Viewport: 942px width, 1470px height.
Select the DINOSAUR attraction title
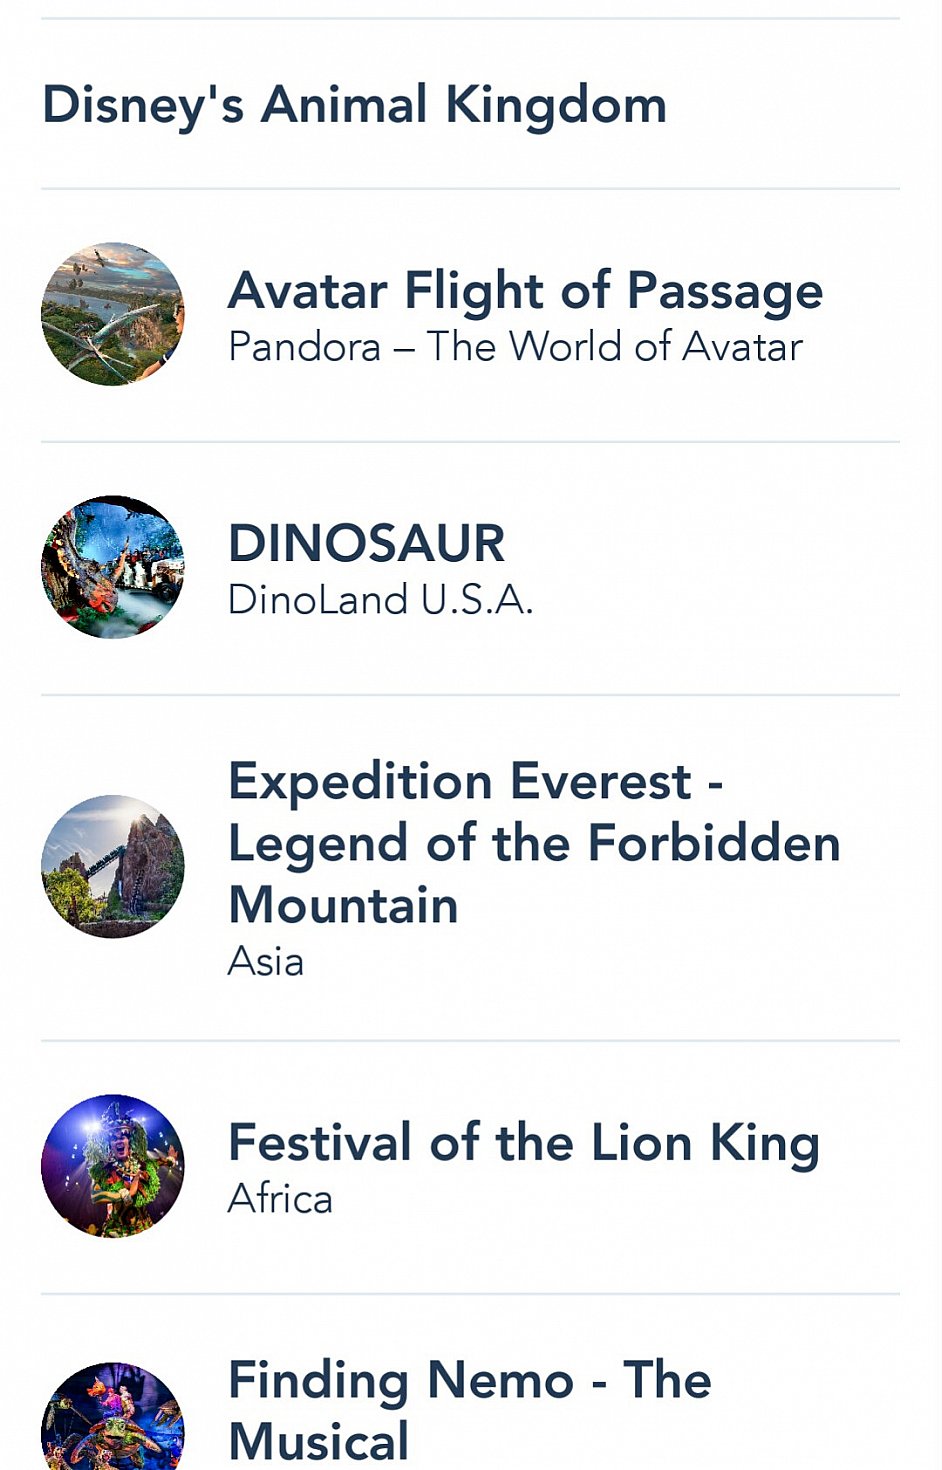[366, 543]
